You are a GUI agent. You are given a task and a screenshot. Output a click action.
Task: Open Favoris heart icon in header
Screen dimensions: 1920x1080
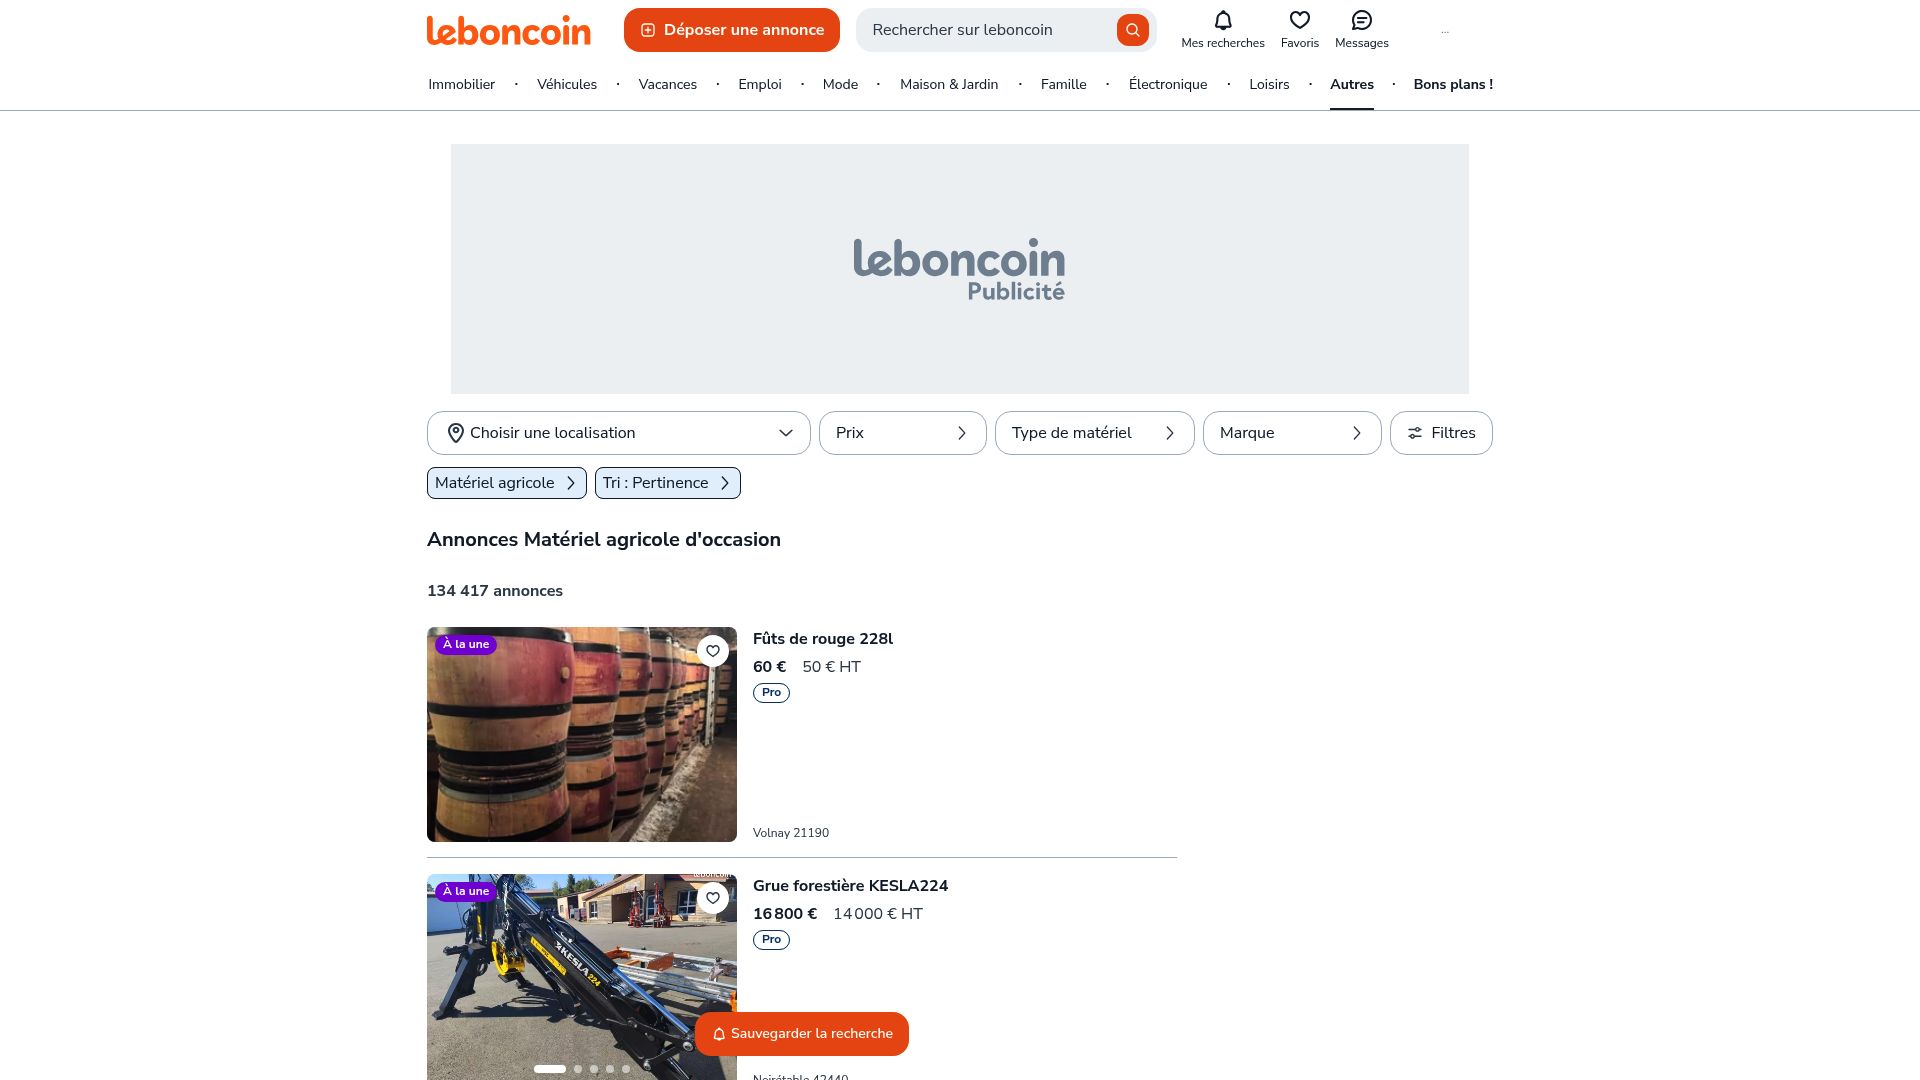click(1299, 20)
